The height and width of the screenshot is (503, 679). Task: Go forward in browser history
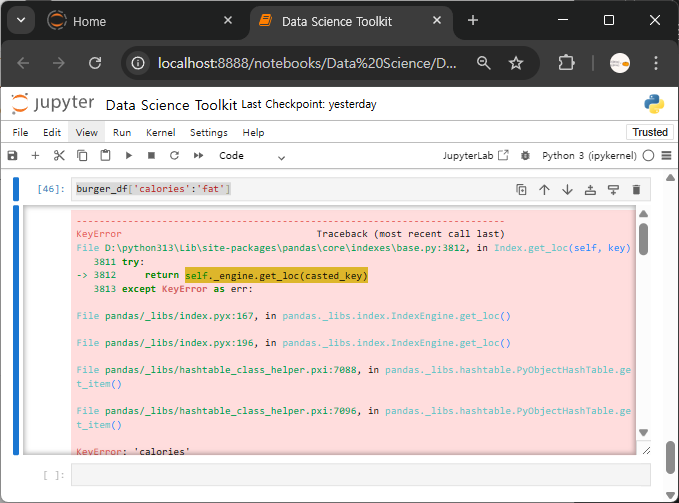[x=58, y=63]
